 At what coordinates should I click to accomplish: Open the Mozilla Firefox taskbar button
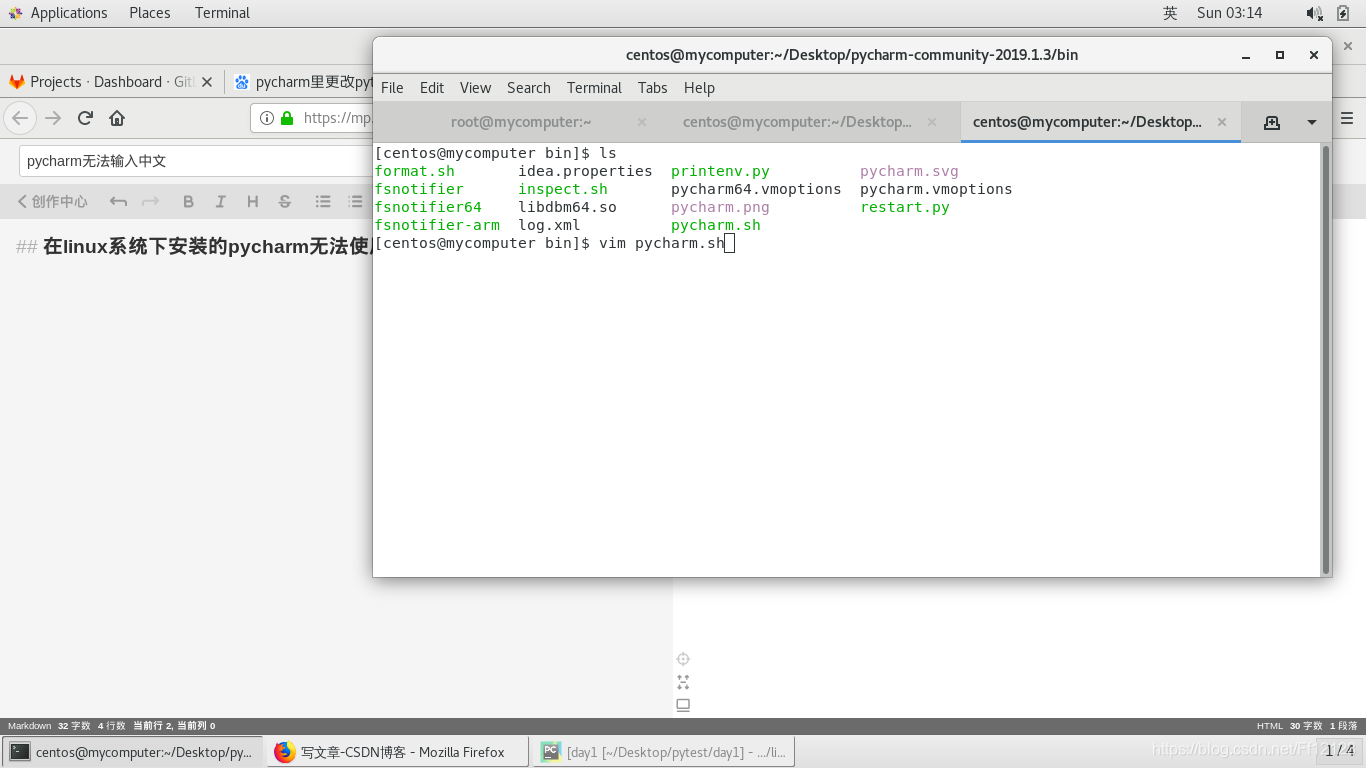398,752
